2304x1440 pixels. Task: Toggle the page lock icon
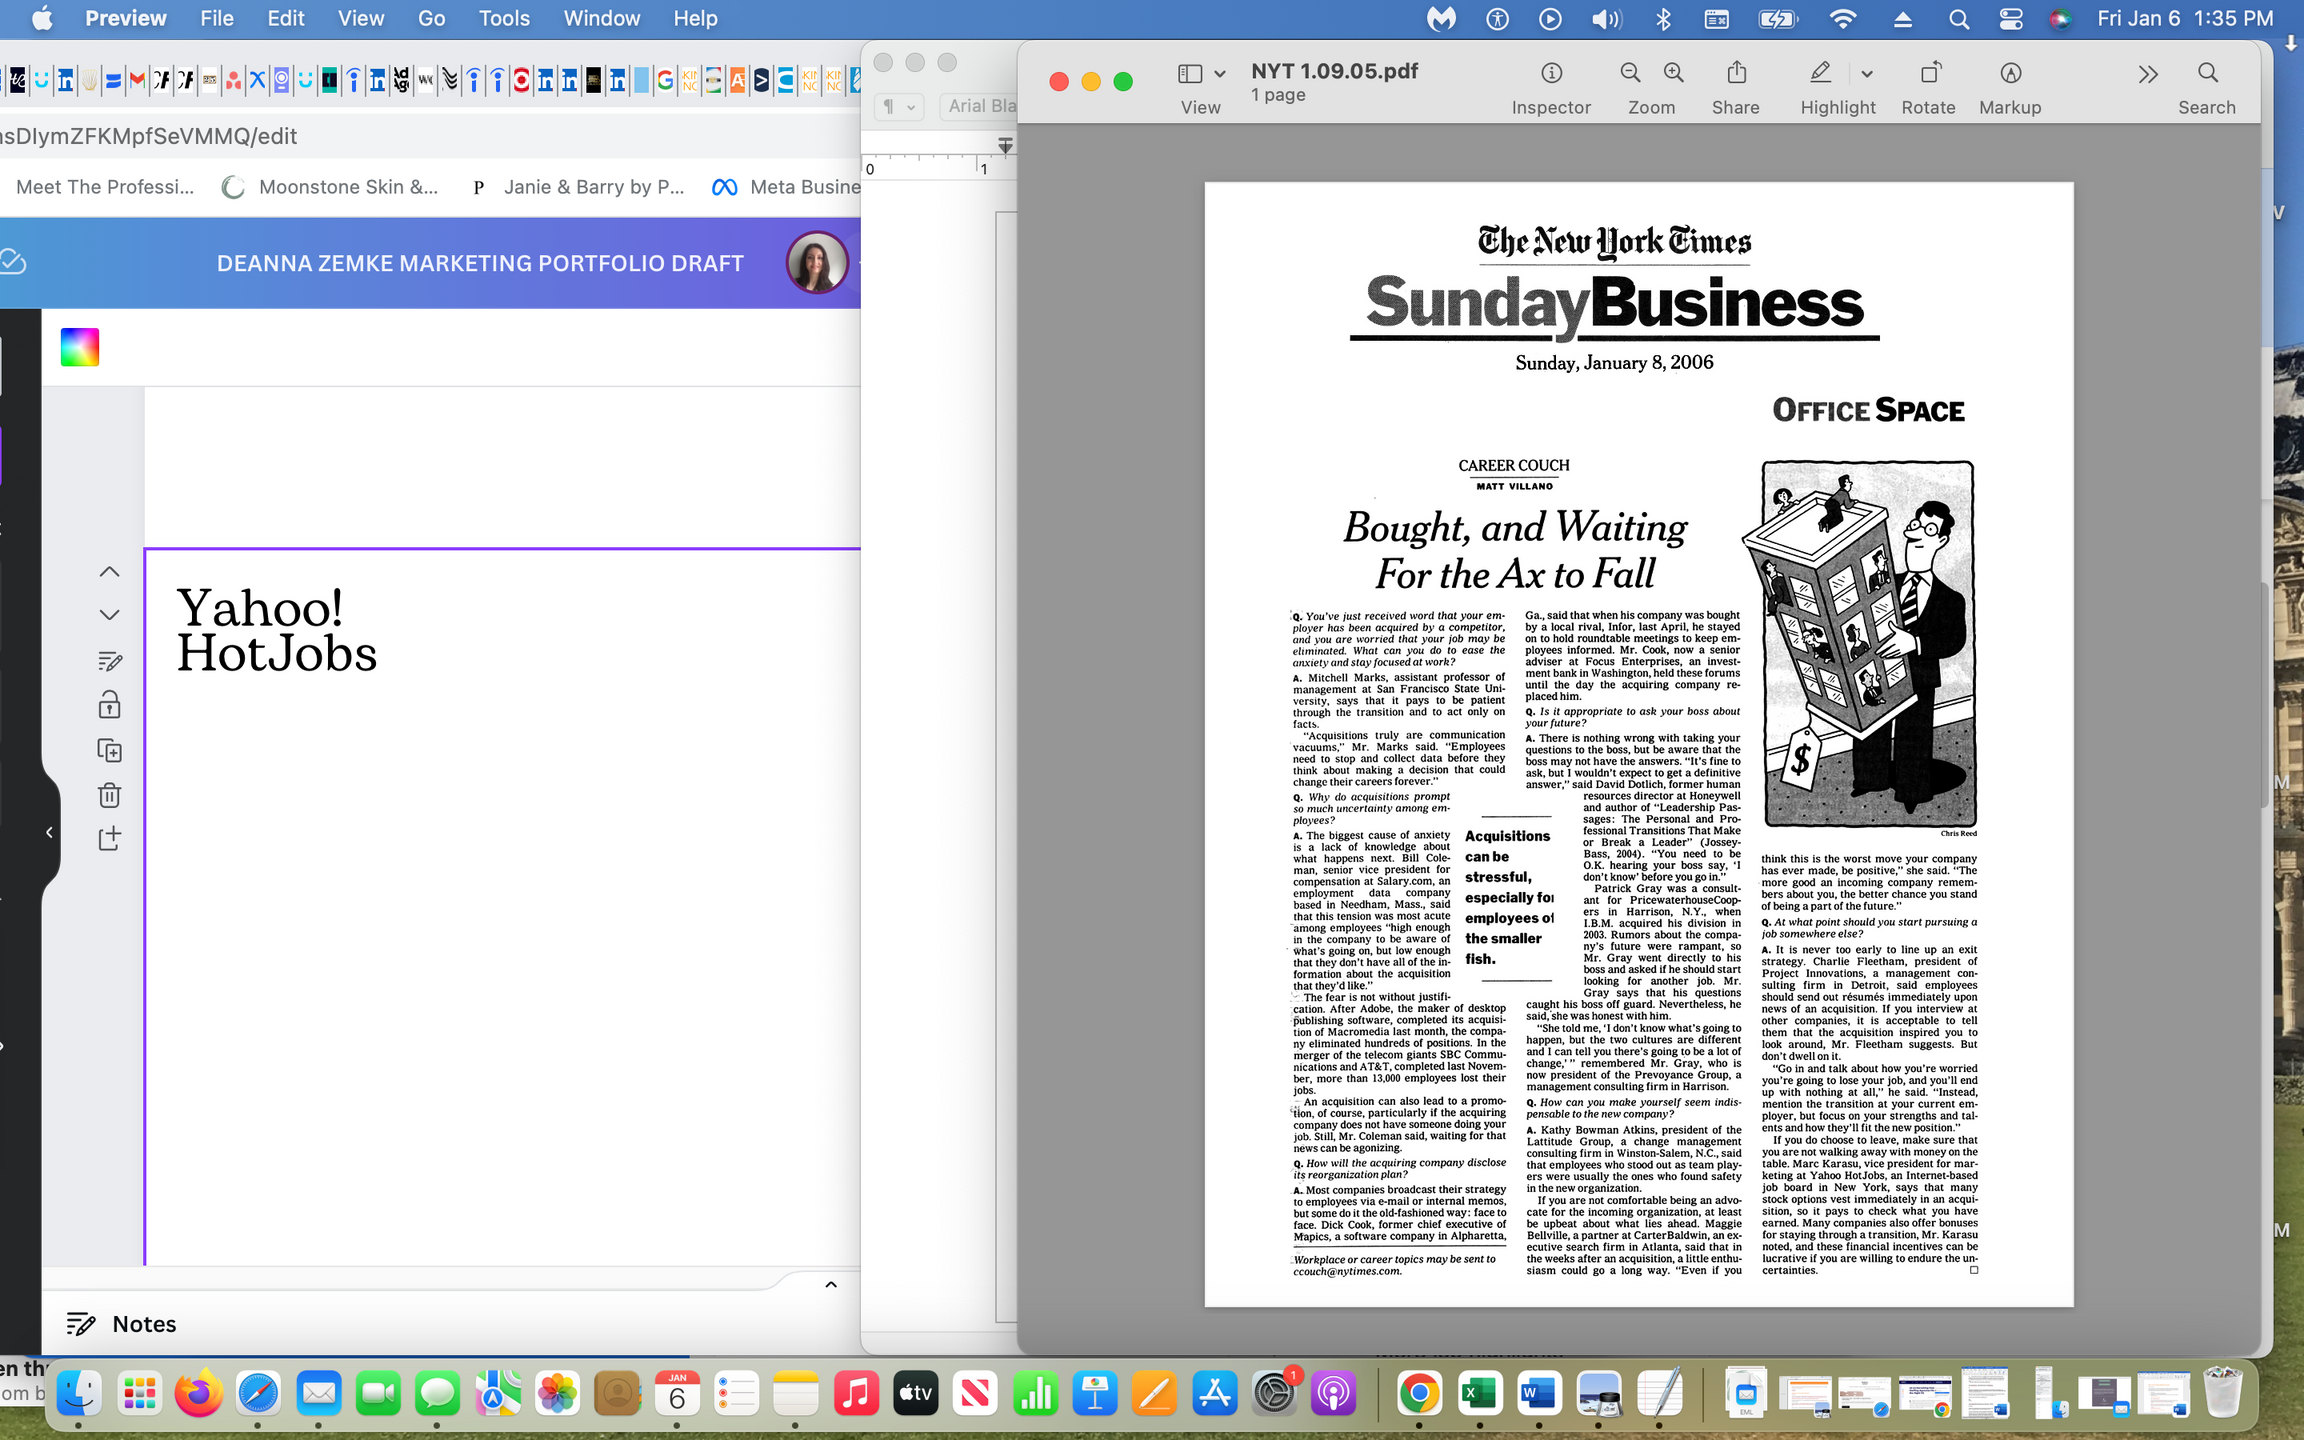point(110,705)
